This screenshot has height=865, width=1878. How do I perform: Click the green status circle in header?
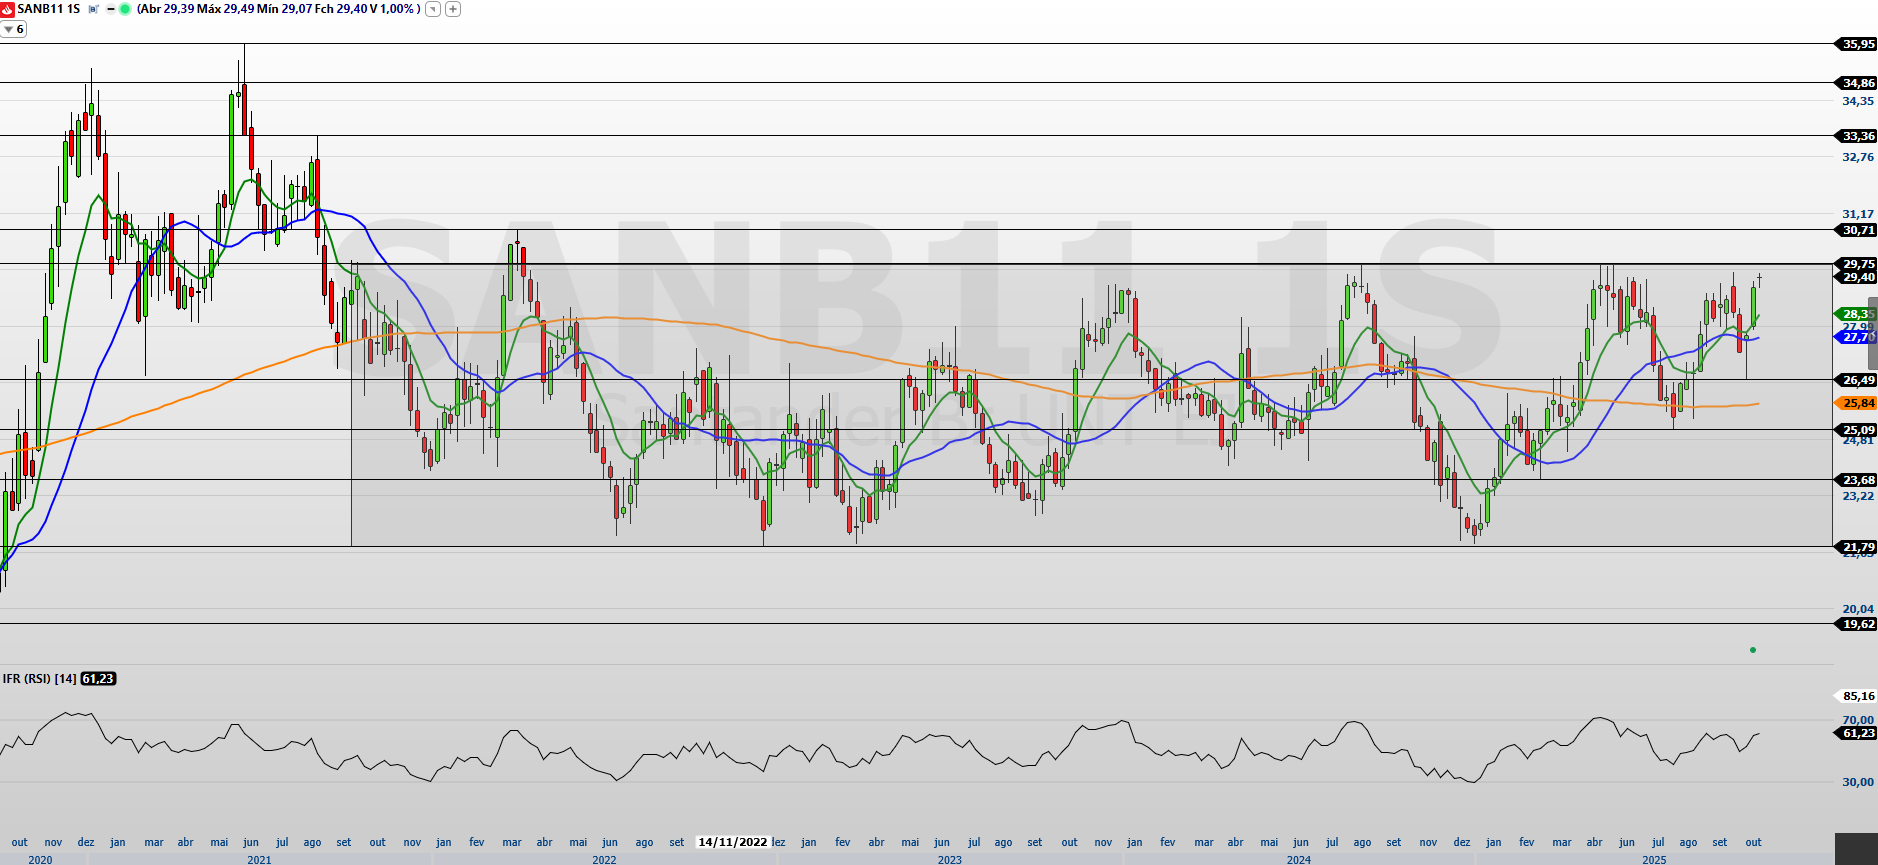tap(125, 9)
